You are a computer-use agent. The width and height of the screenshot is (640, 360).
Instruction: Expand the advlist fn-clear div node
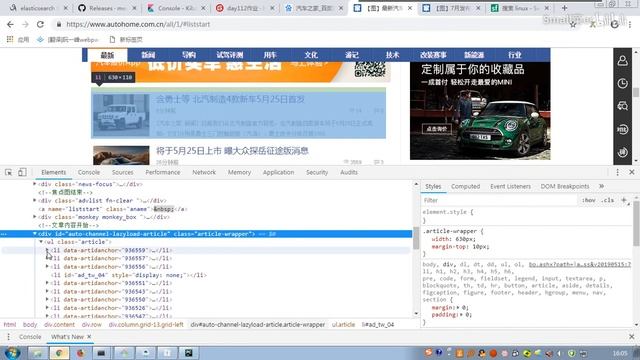pyautogui.click(x=35, y=200)
